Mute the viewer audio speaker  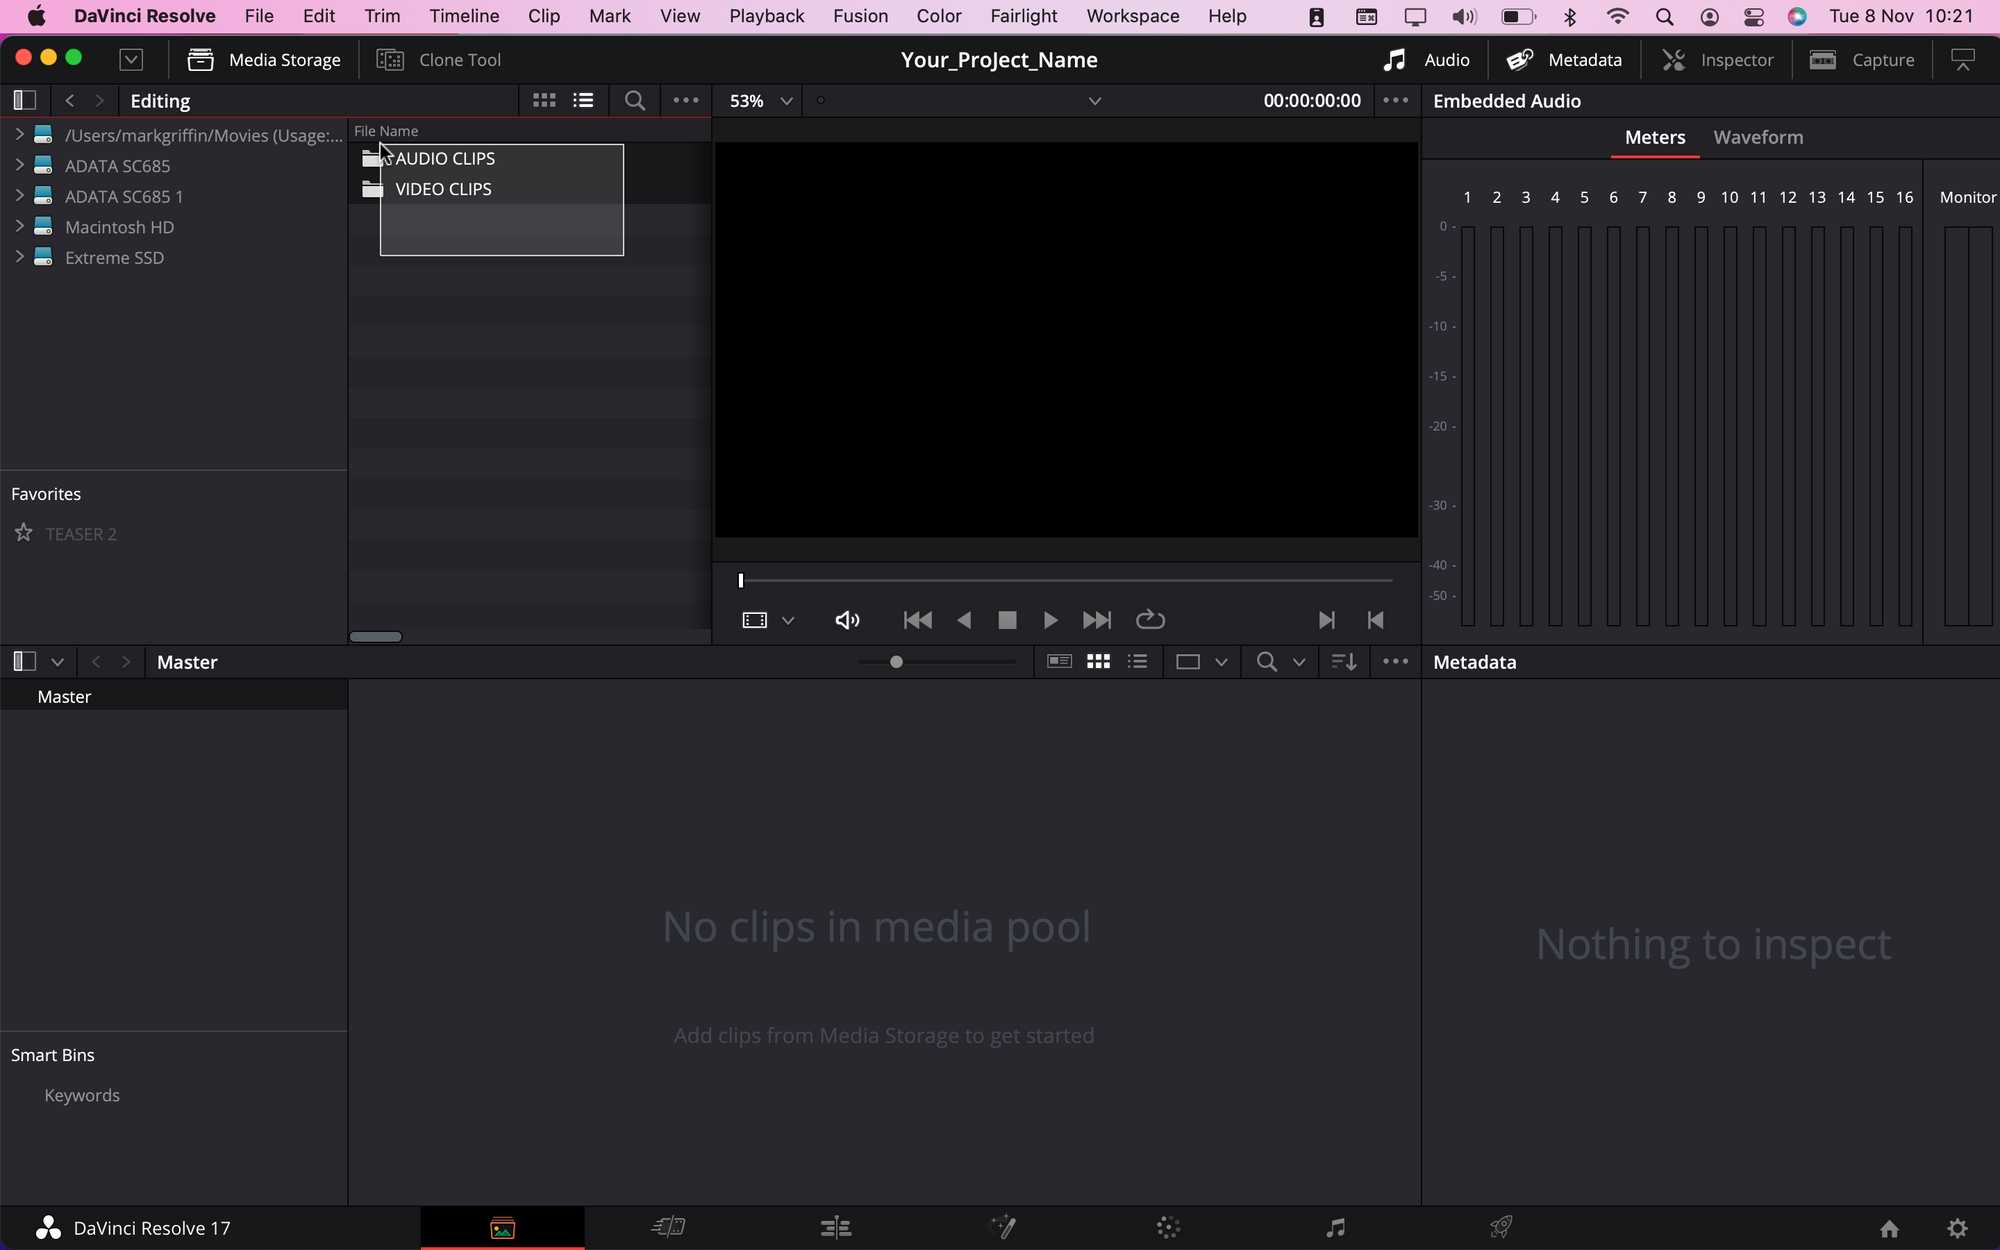[847, 620]
